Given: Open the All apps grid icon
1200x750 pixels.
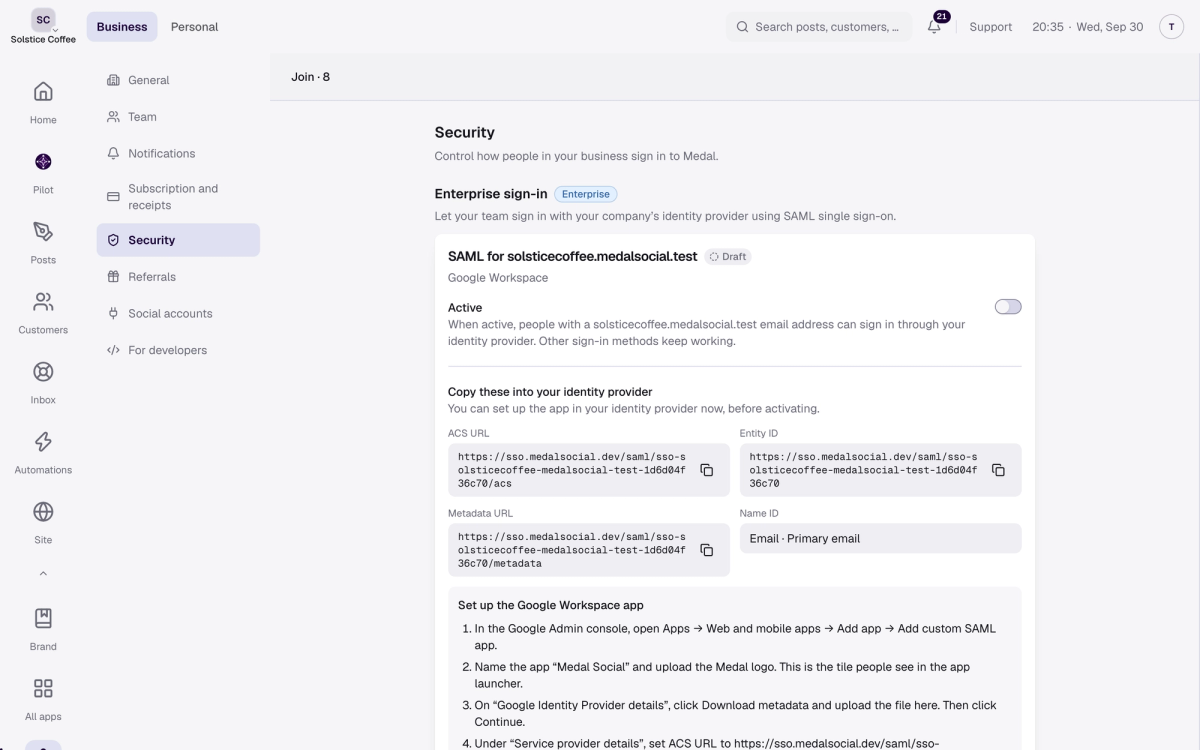Looking at the screenshot, I should tap(43, 688).
